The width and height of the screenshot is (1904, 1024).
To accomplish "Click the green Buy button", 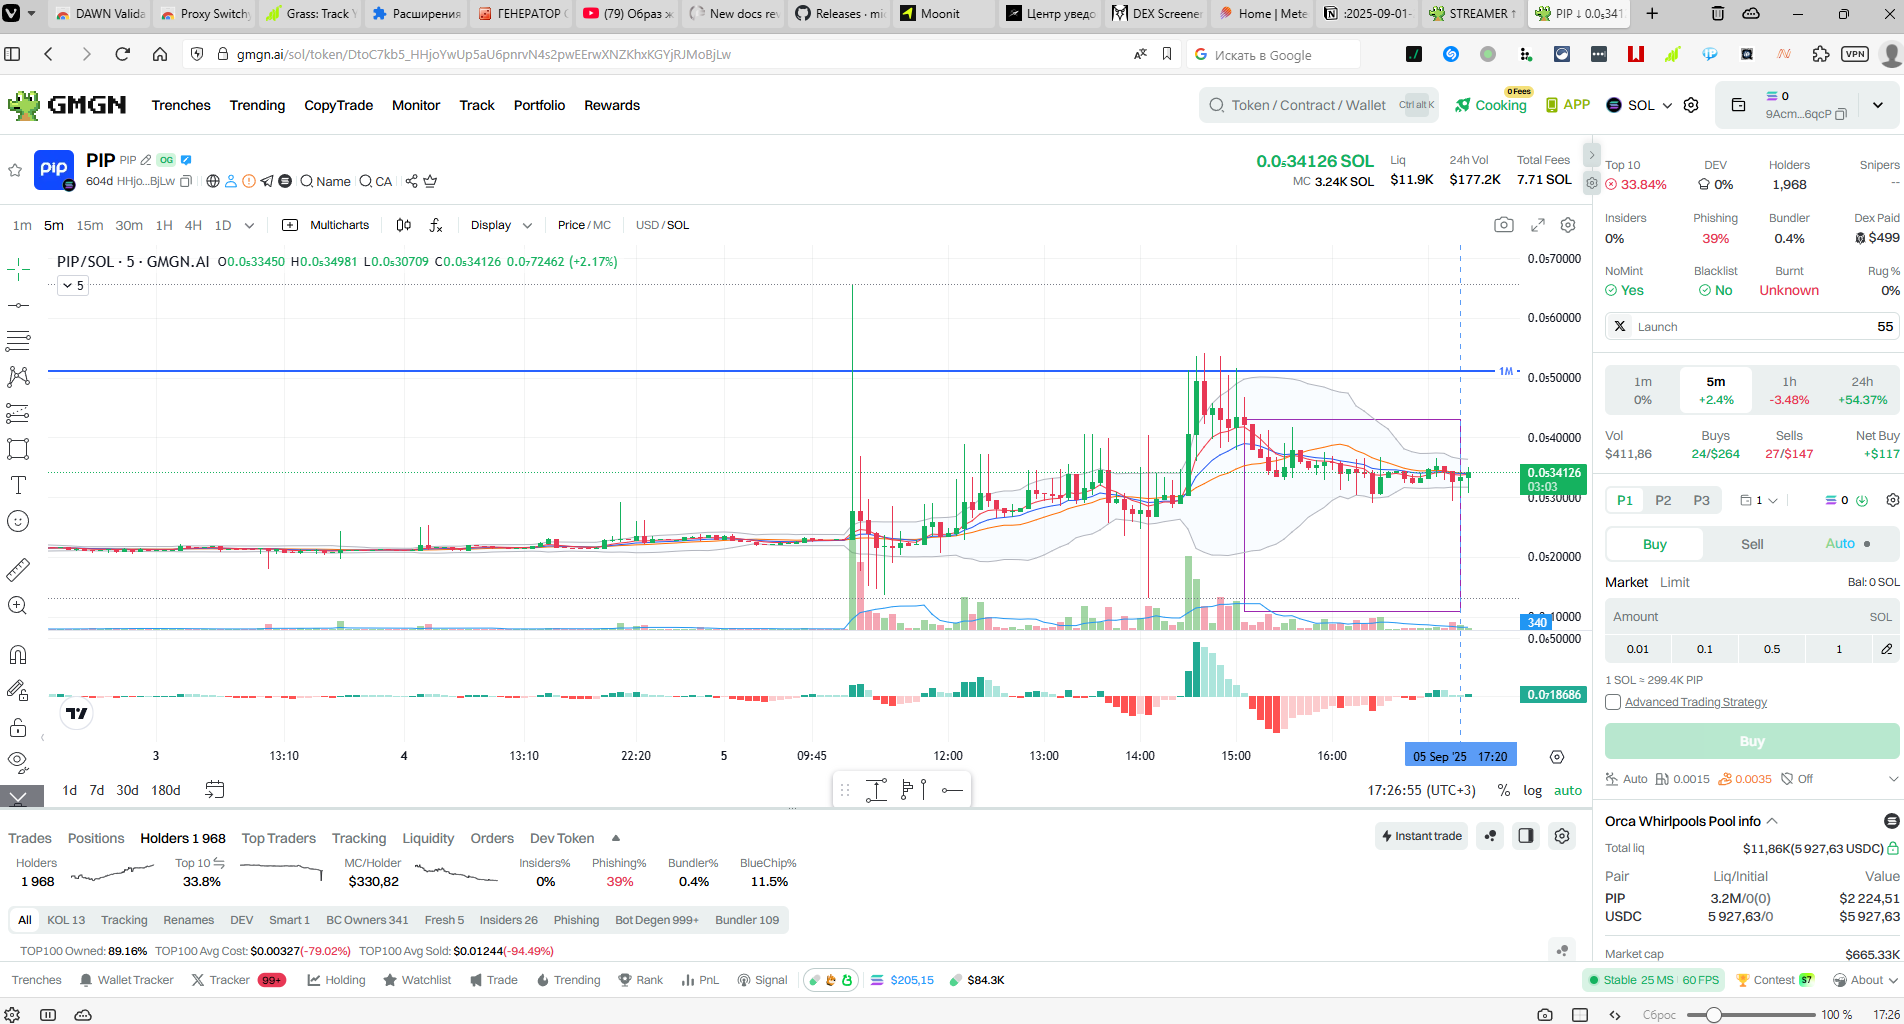I will click(1752, 741).
